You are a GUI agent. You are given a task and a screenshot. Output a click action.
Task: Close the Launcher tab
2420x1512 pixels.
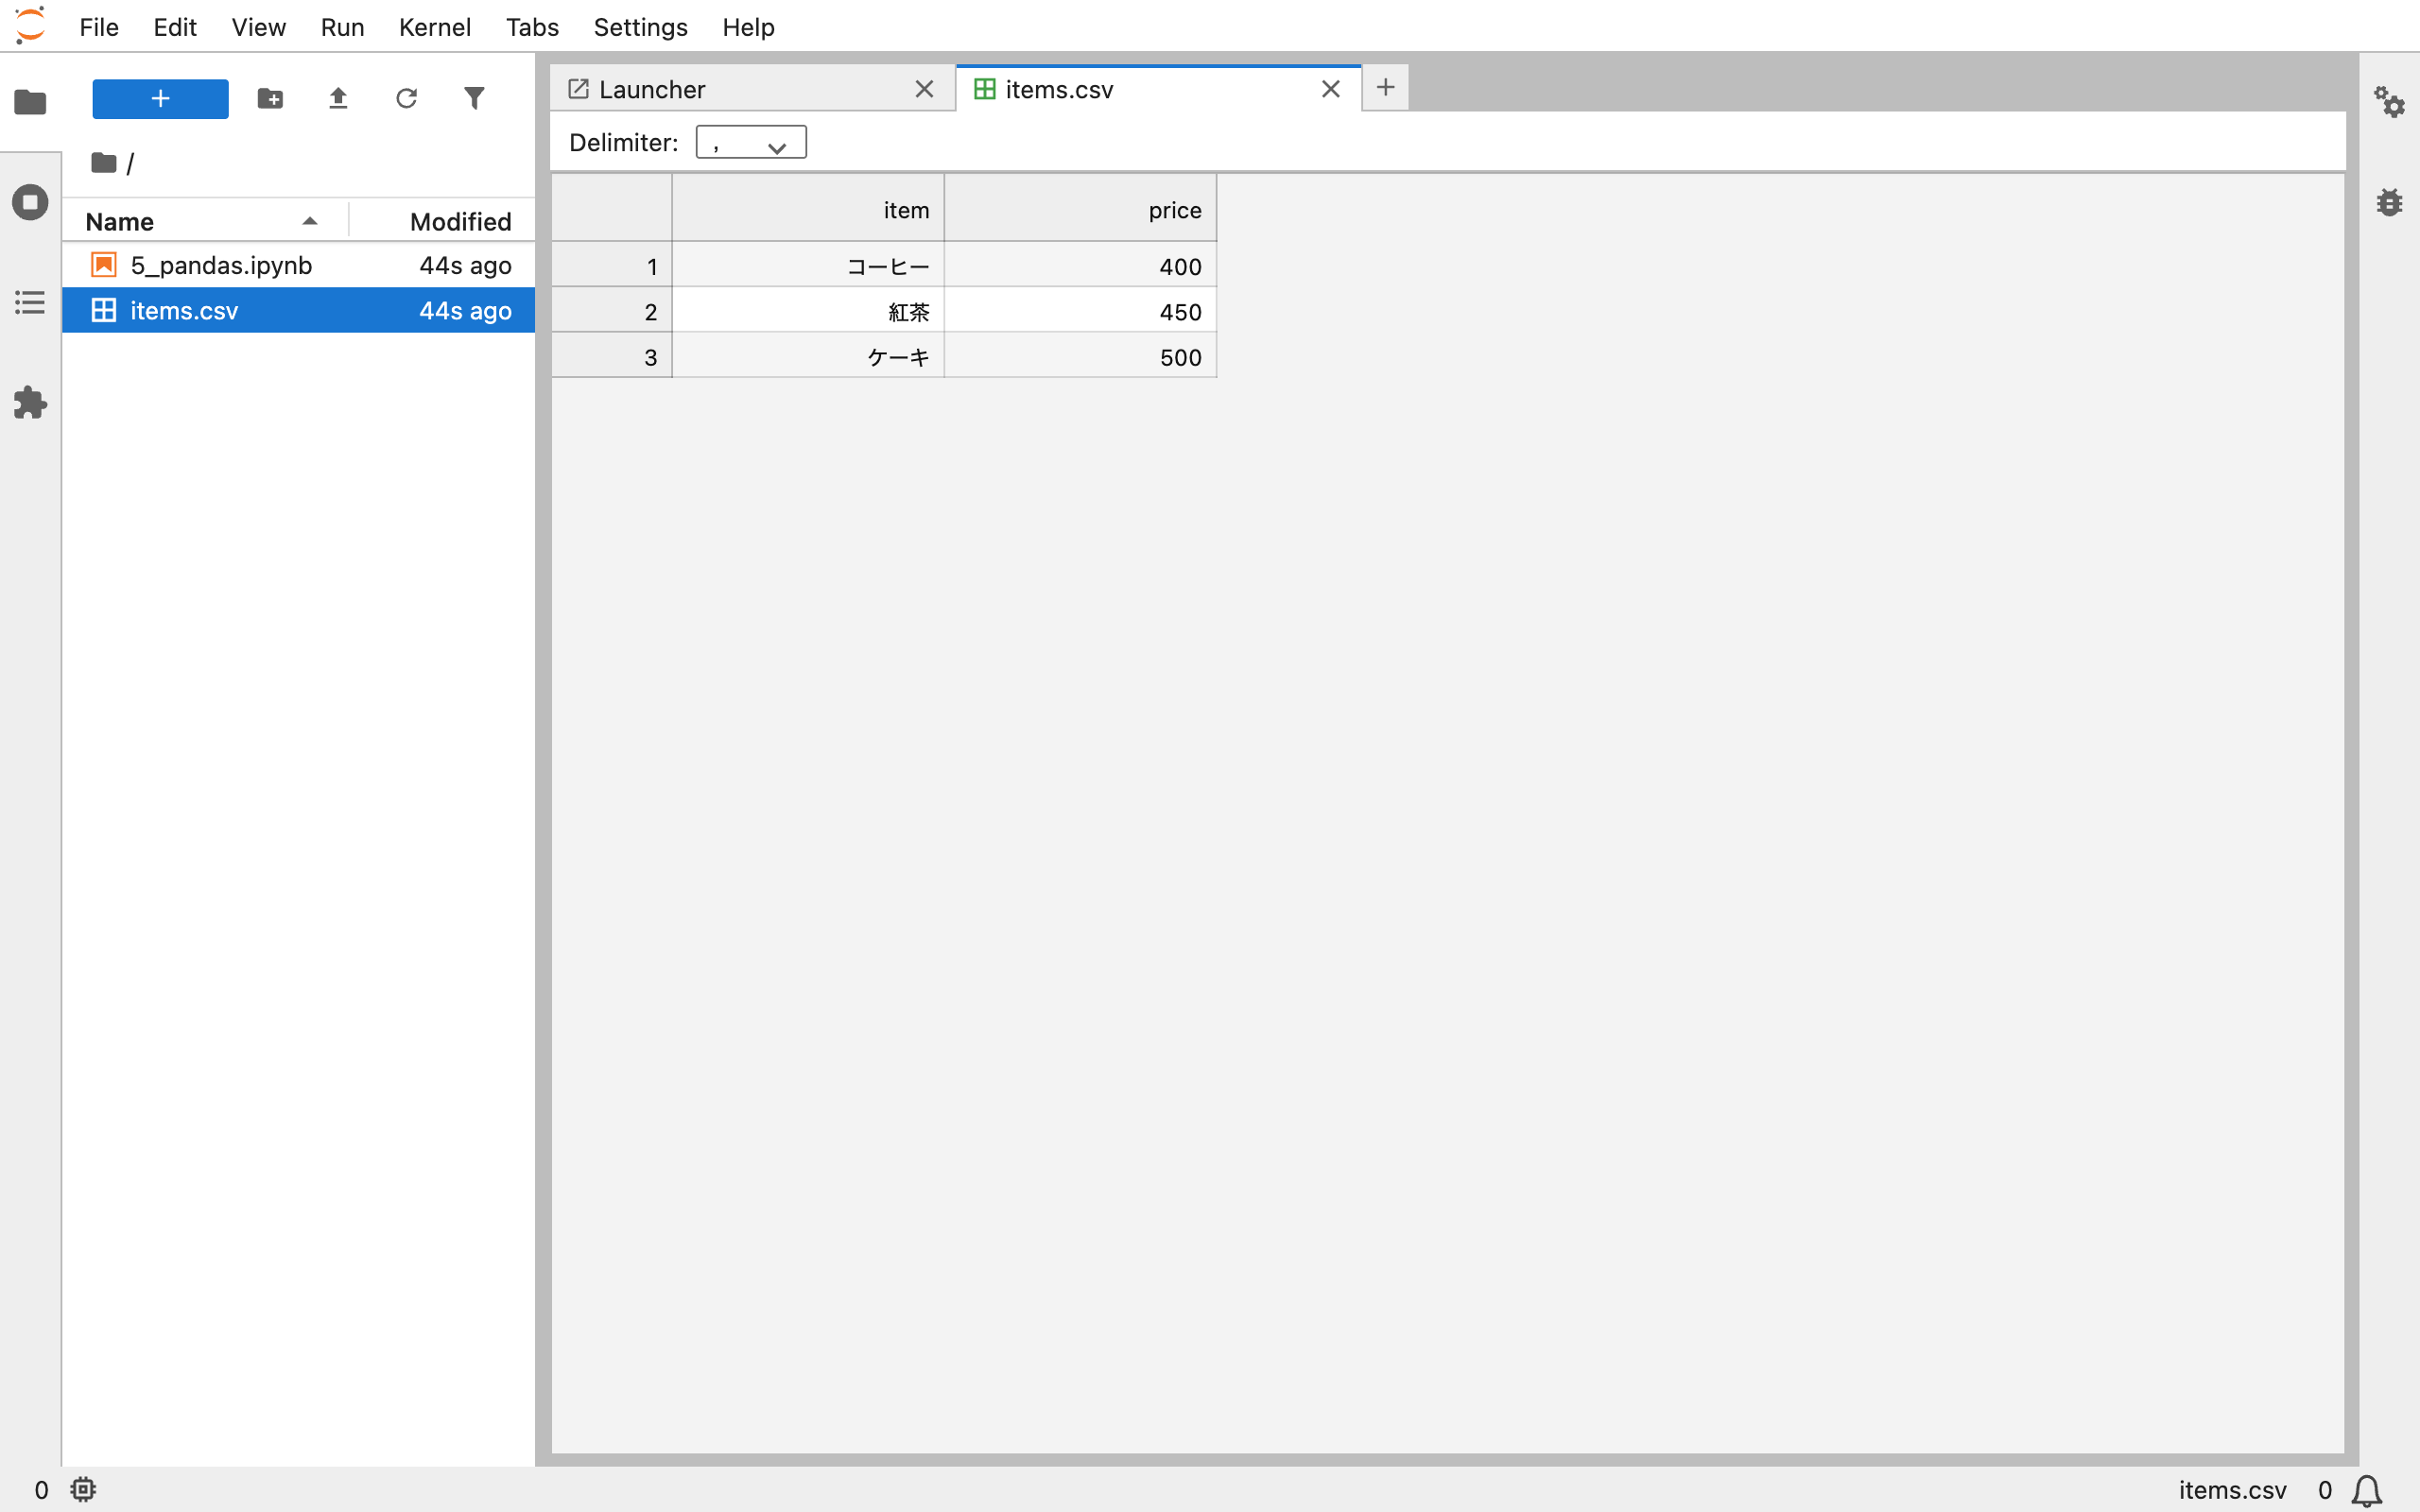(924, 89)
